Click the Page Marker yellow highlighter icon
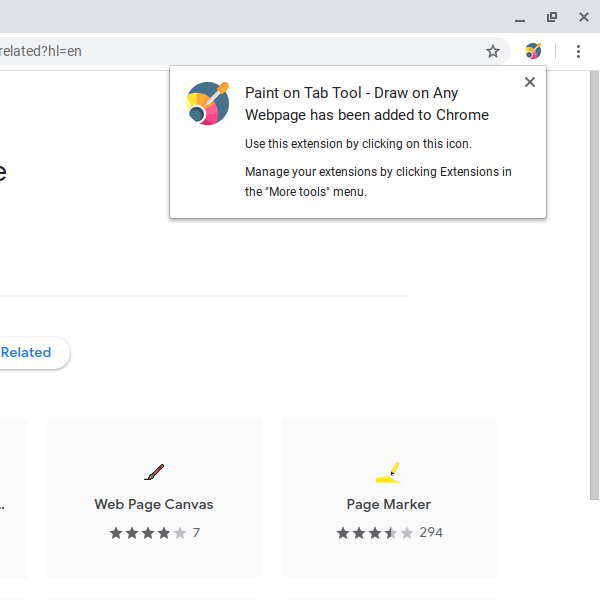This screenshot has width=600, height=600. click(x=389, y=473)
